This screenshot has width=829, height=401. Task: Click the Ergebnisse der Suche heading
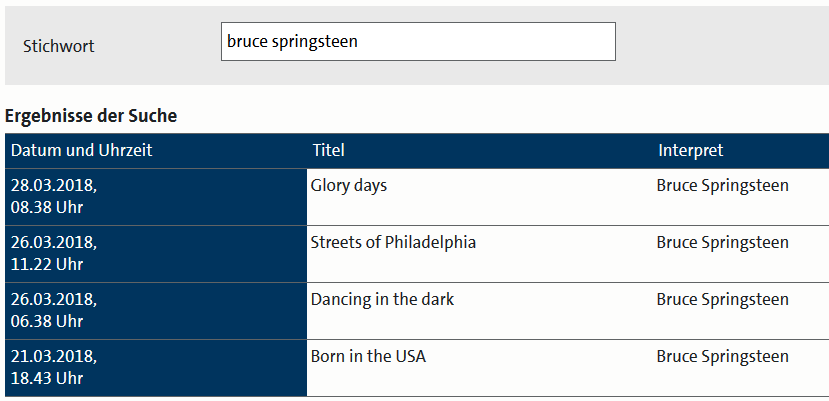(91, 116)
